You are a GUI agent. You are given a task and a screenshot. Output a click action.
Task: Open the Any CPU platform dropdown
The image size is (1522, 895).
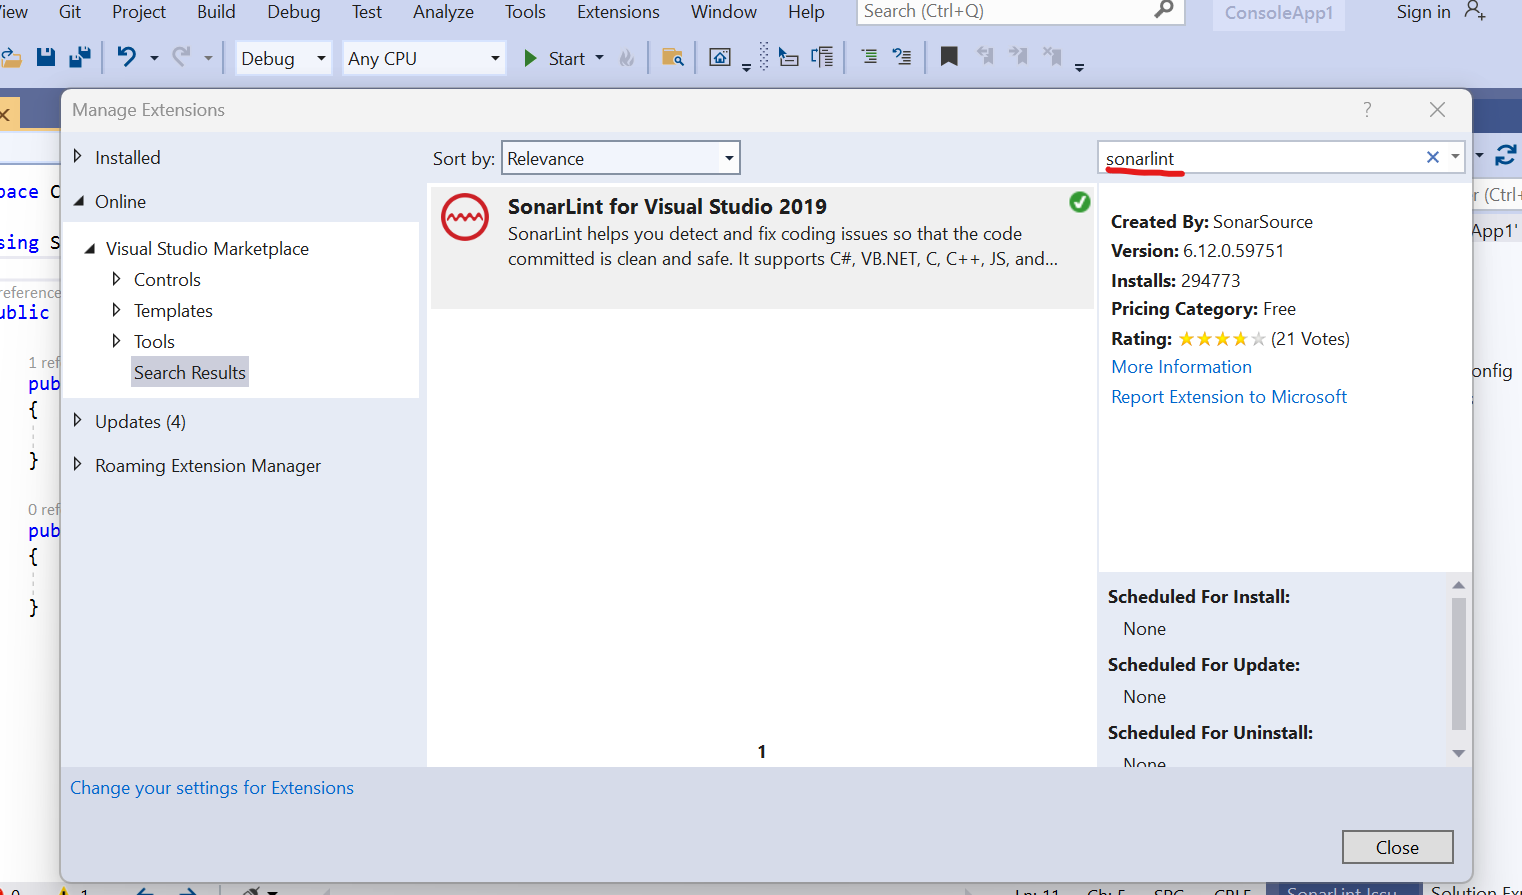pos(424,58)
